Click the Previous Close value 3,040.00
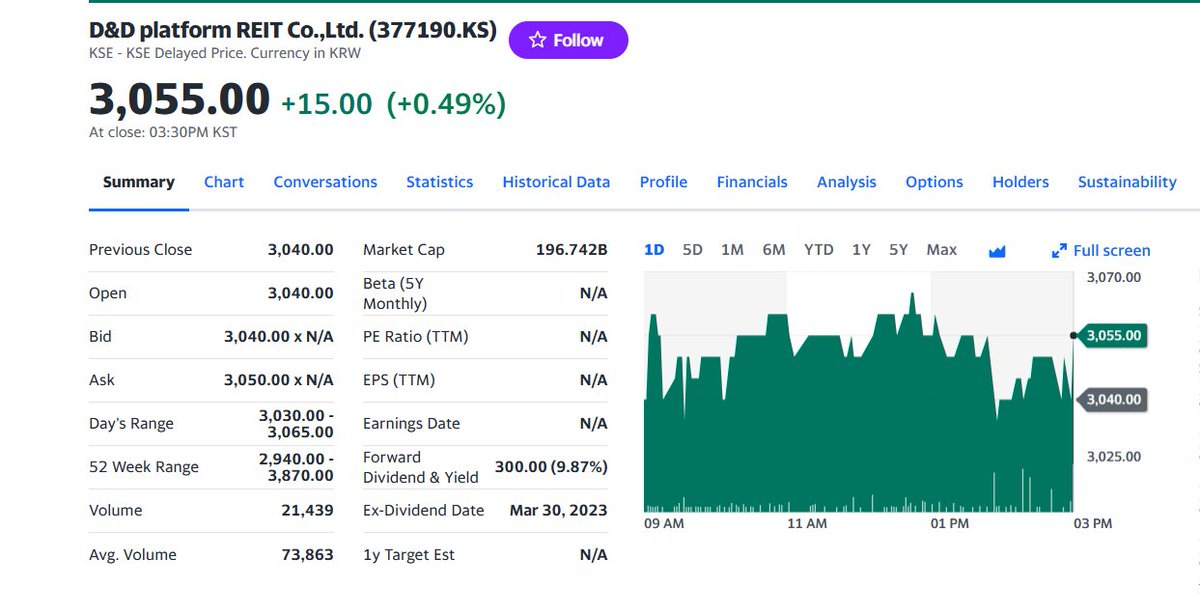 click(300, 250)
